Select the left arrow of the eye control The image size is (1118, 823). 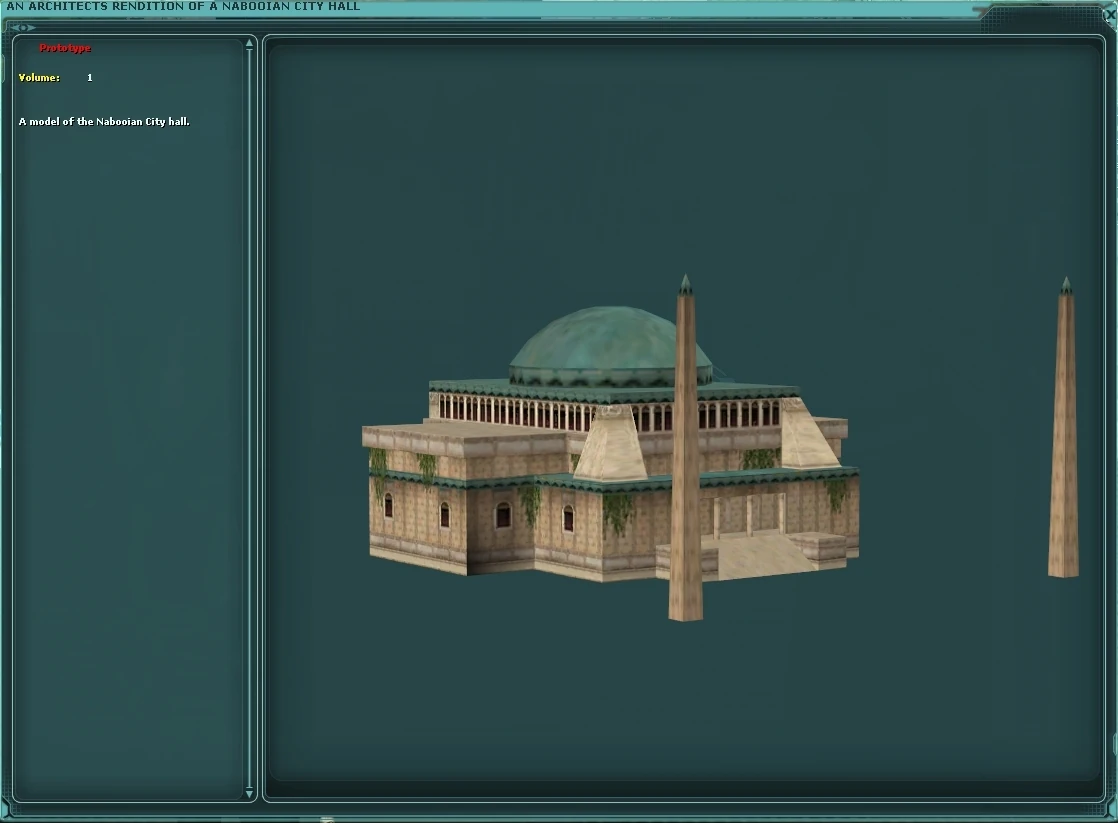(13, 28)
